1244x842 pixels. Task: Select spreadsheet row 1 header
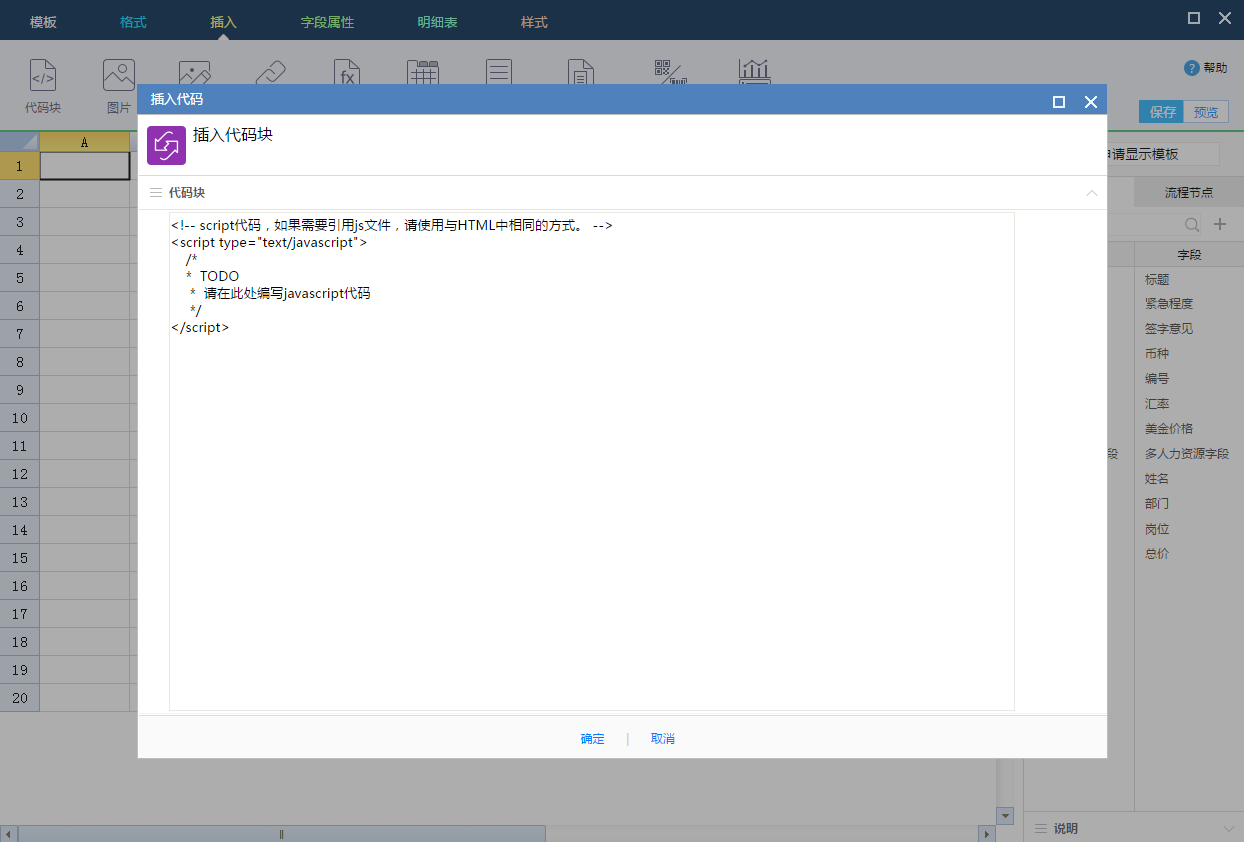click(20, 166)
